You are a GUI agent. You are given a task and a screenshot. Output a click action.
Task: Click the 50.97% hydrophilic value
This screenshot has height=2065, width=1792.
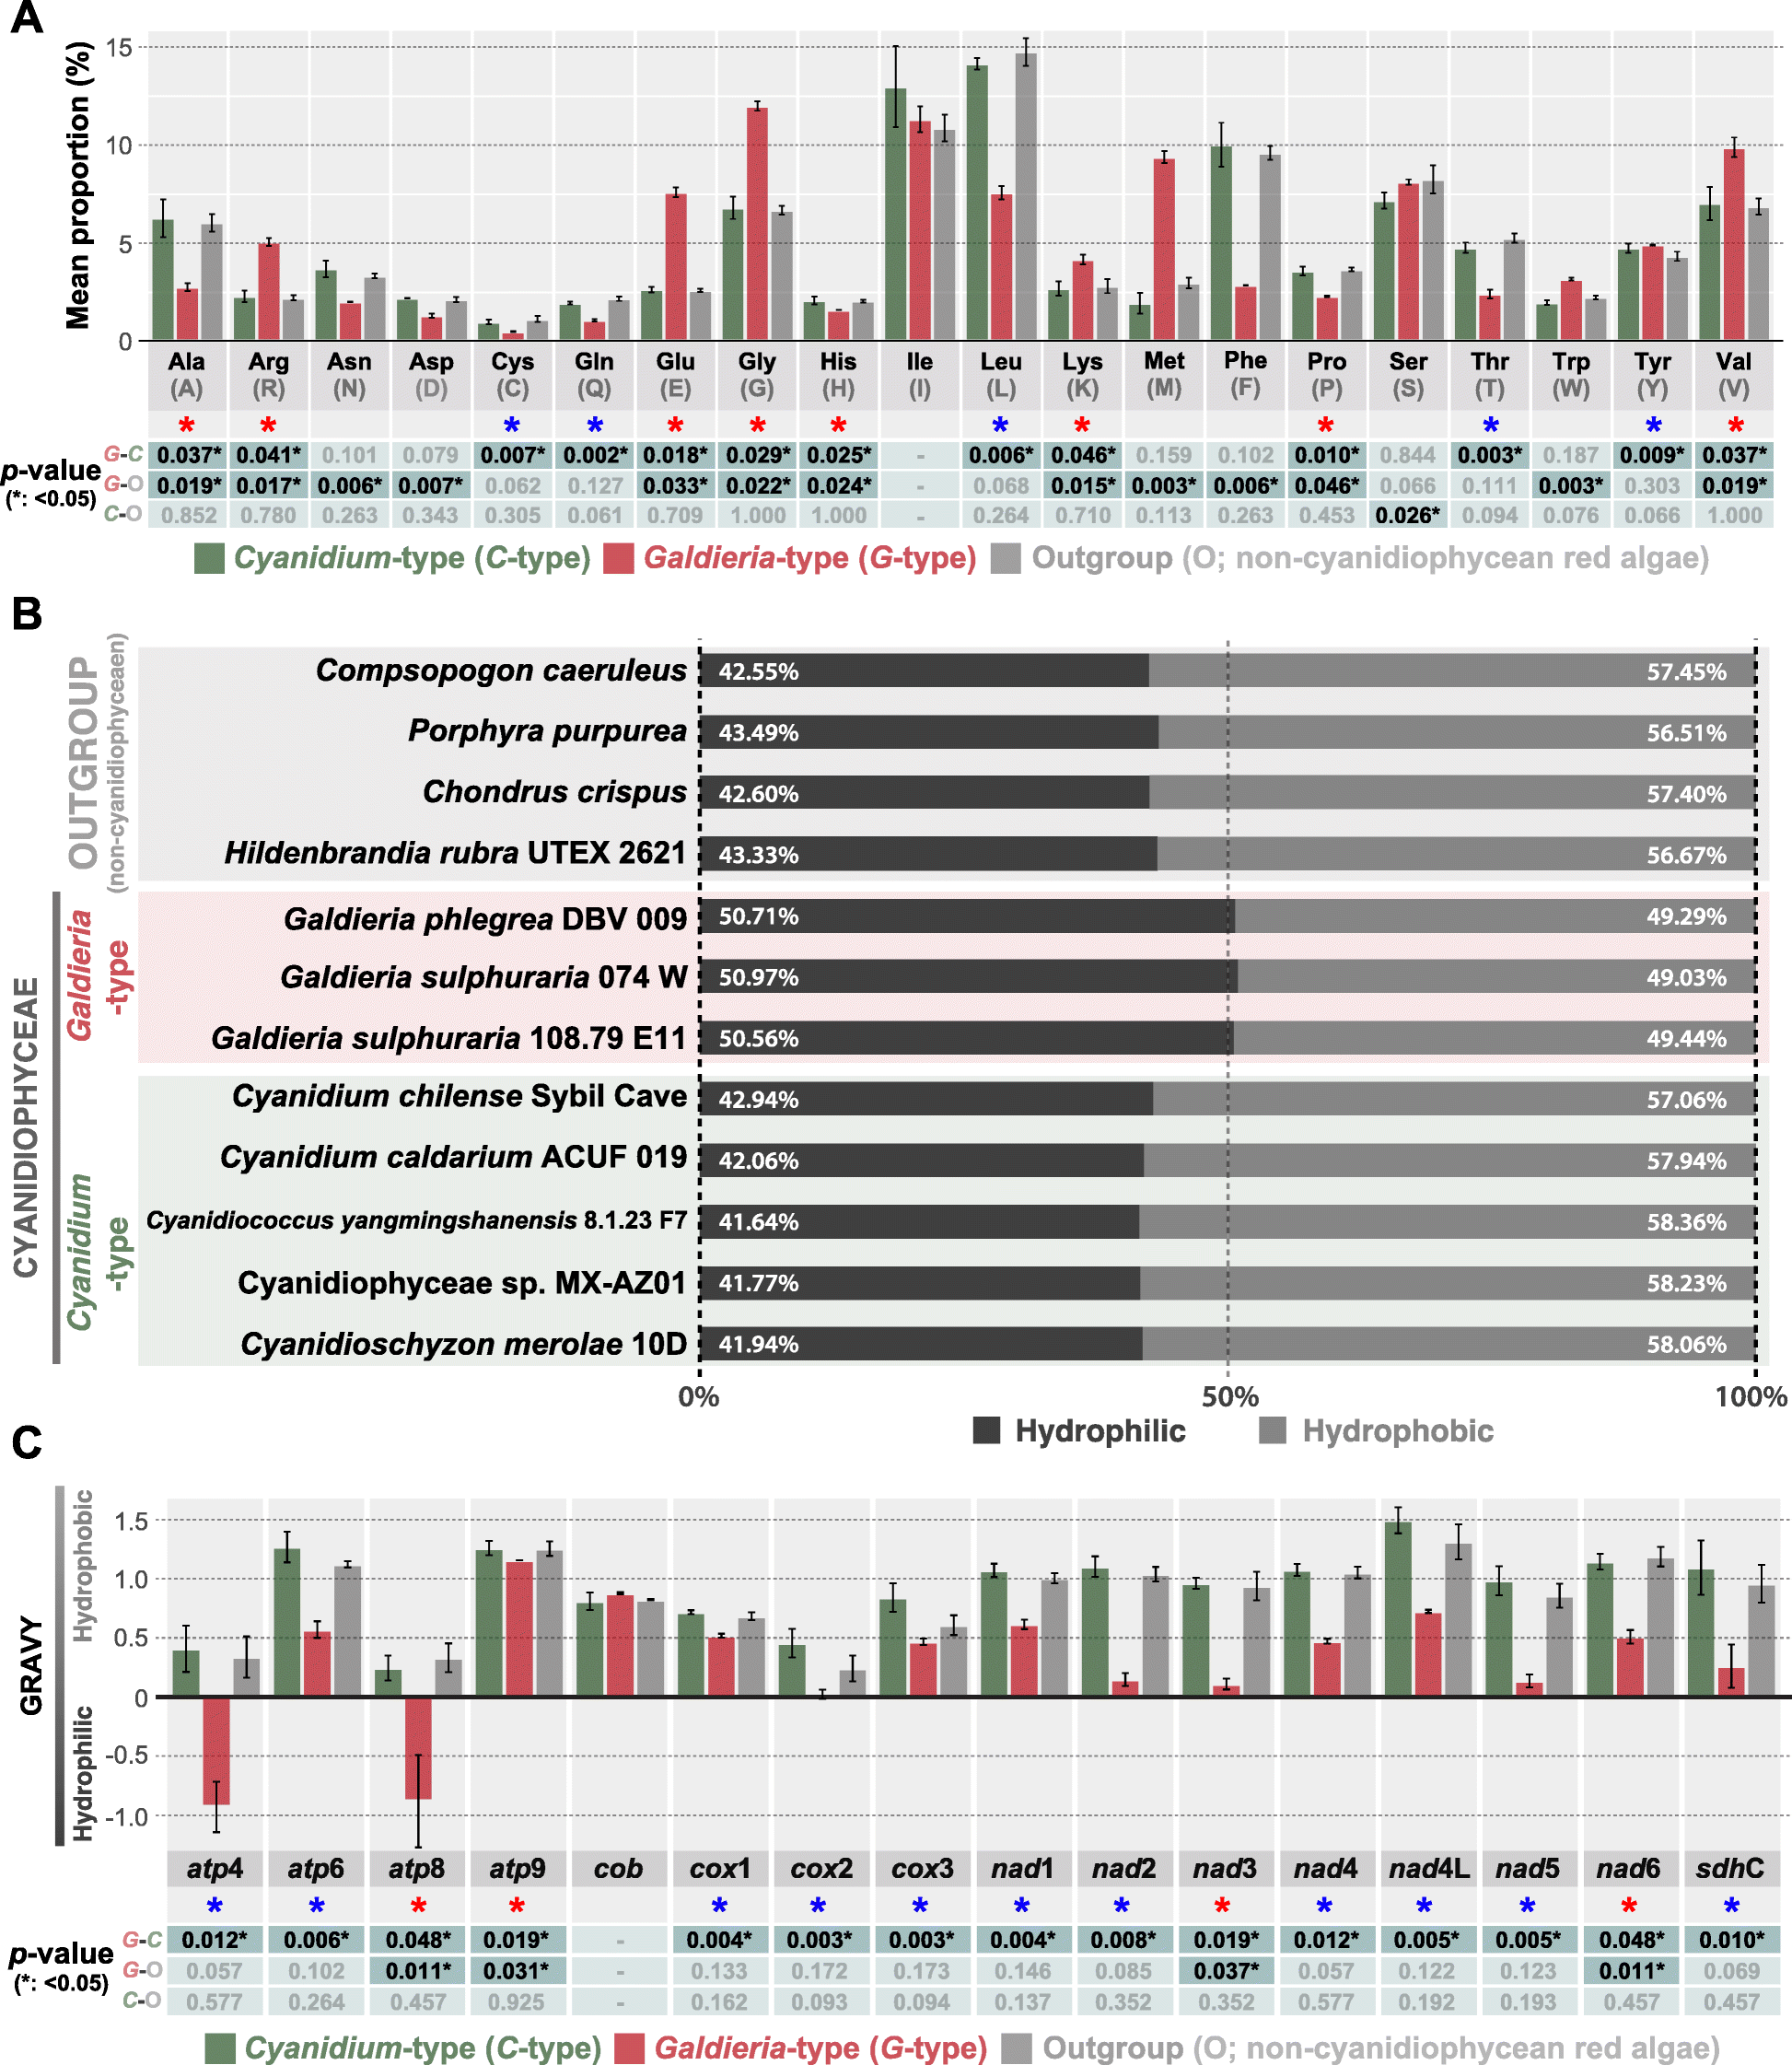click(x=759, y=977)
